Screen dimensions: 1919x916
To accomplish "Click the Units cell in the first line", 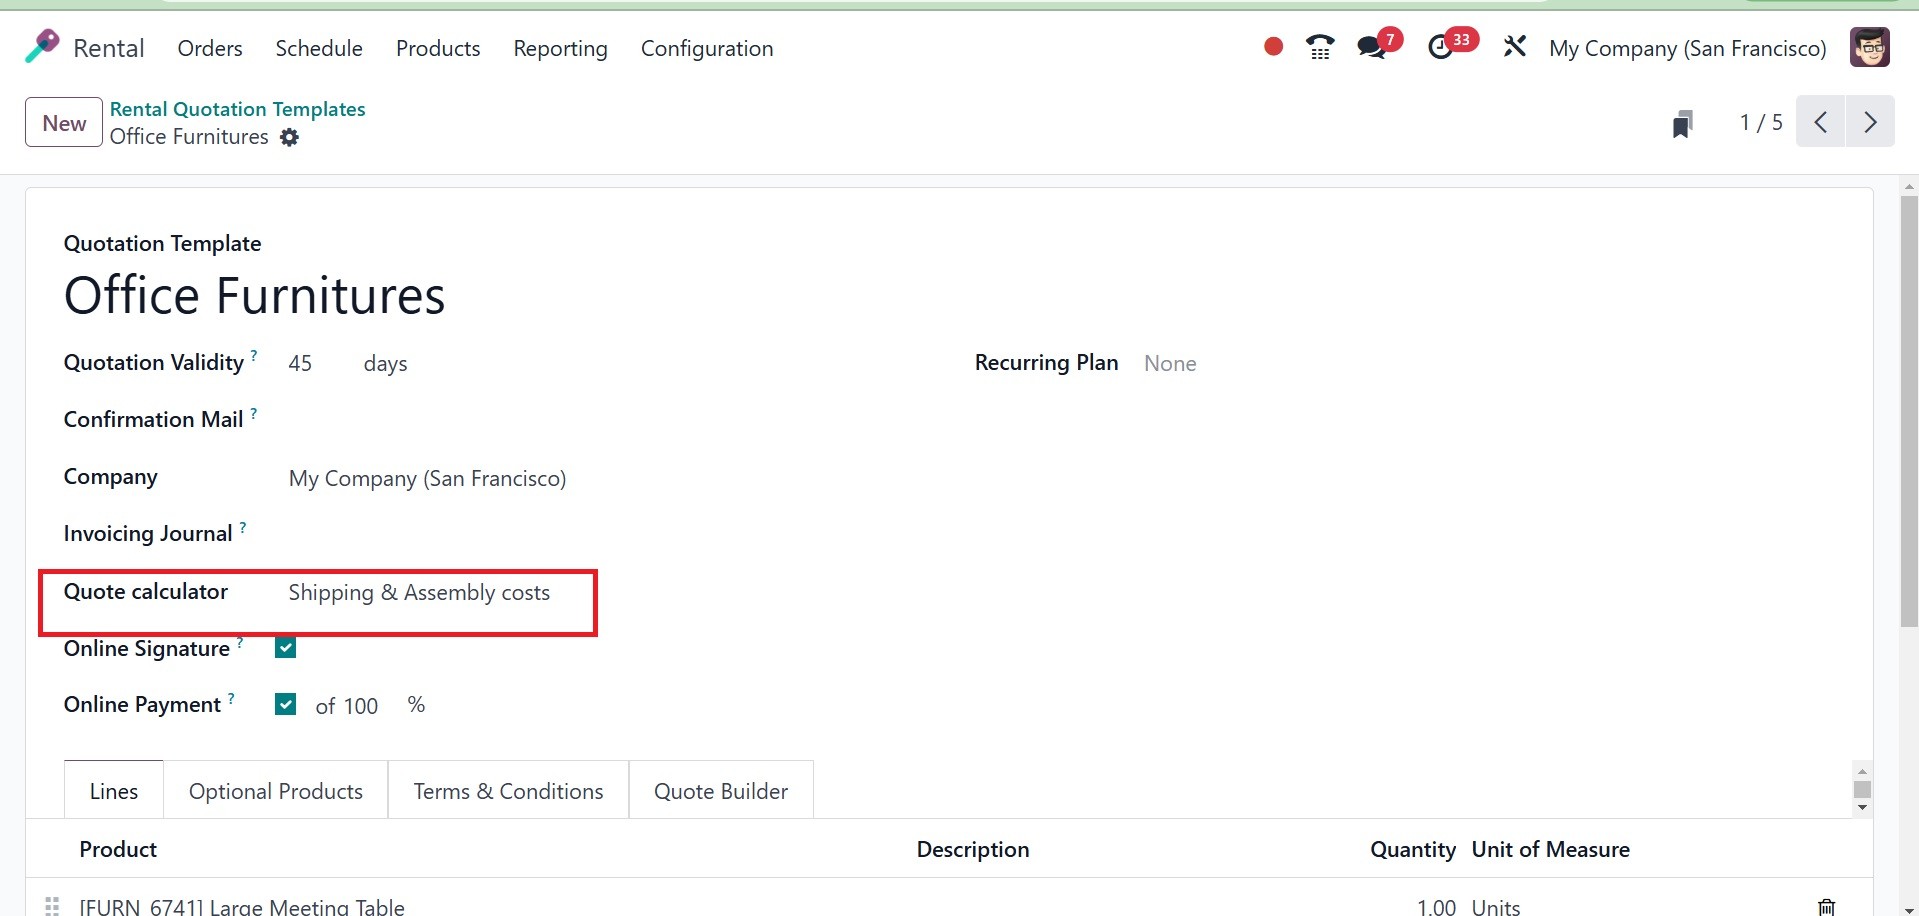I will click(1496, 906).
